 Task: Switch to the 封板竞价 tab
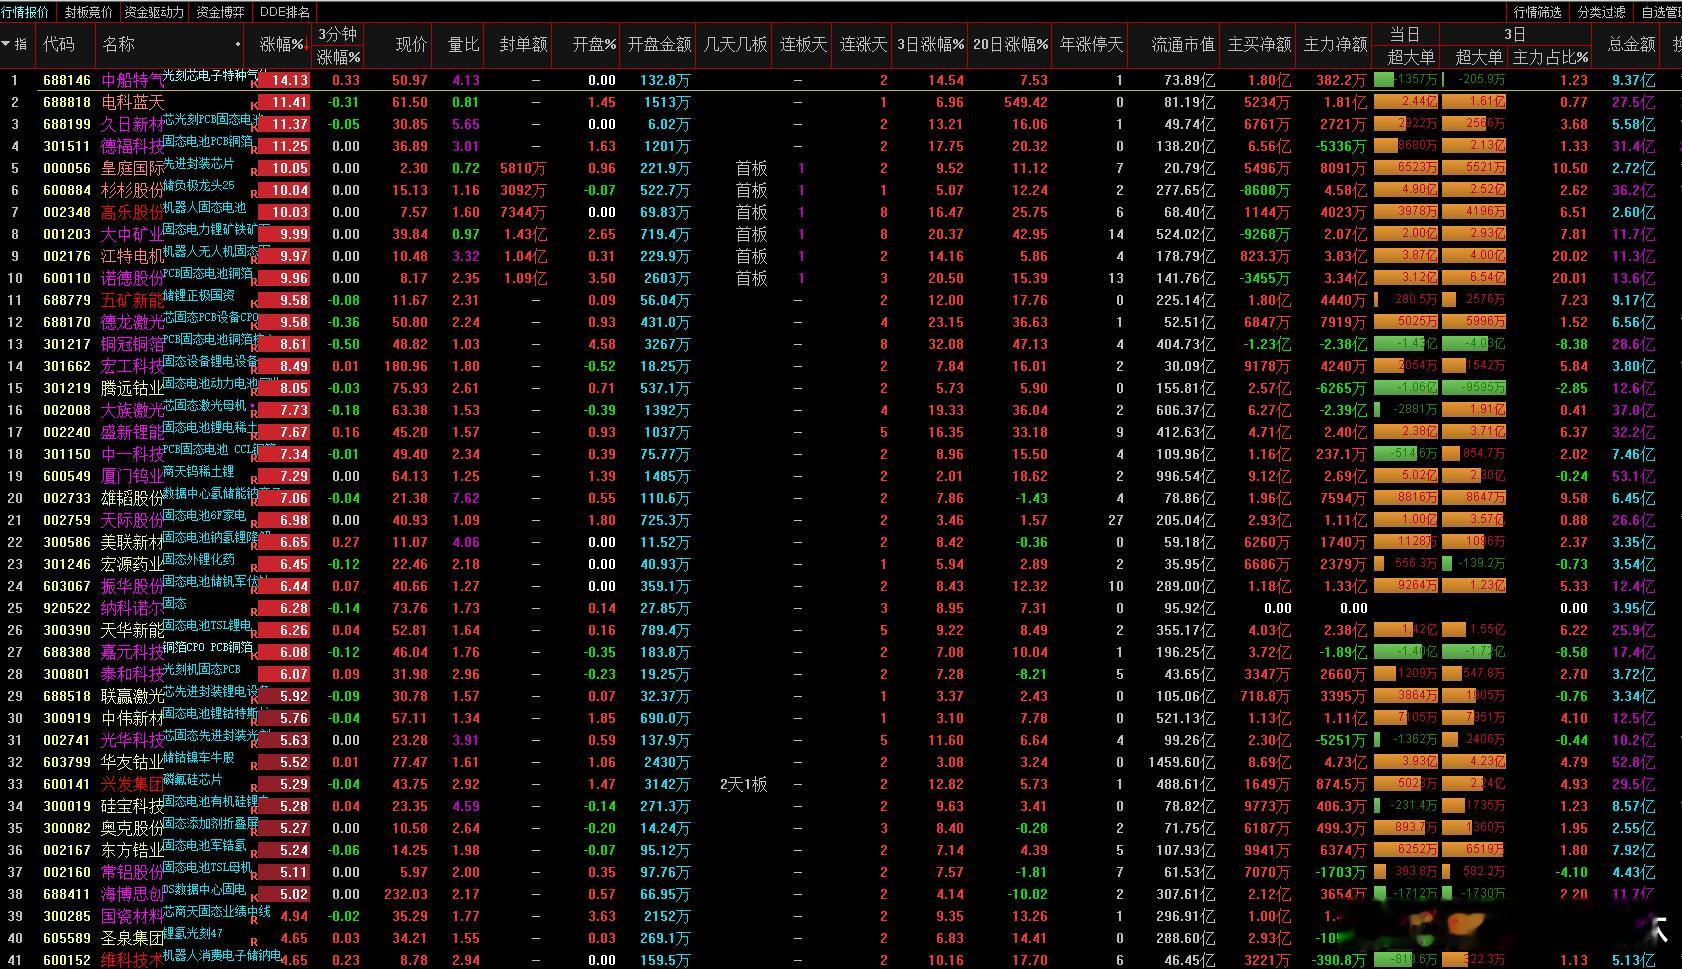coord(89,12)
